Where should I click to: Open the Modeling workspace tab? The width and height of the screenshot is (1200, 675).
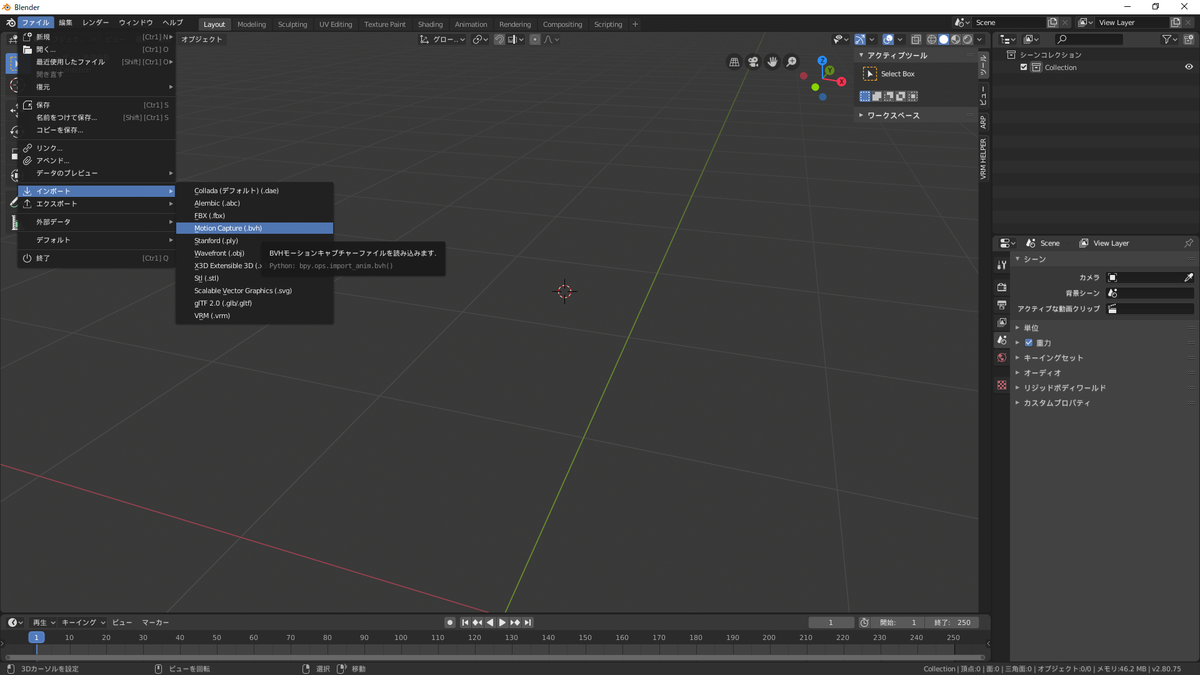pos(252,24)
